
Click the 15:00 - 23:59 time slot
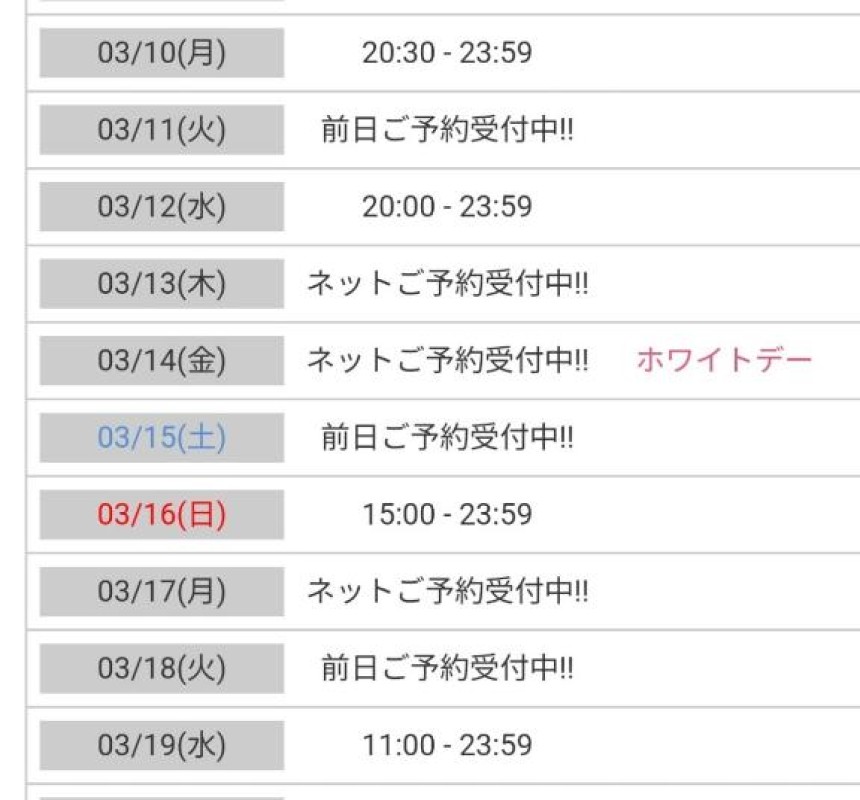(447, 515)
